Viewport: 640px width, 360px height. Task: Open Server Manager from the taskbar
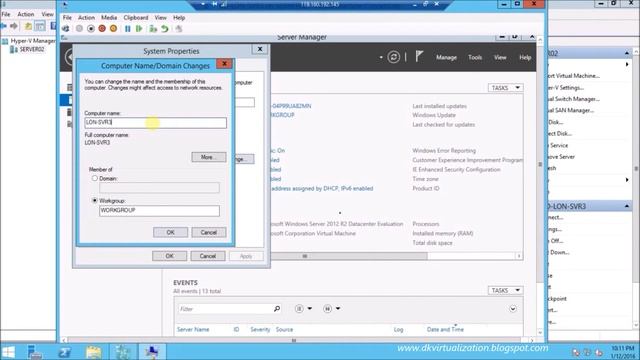tap(35, 352)
